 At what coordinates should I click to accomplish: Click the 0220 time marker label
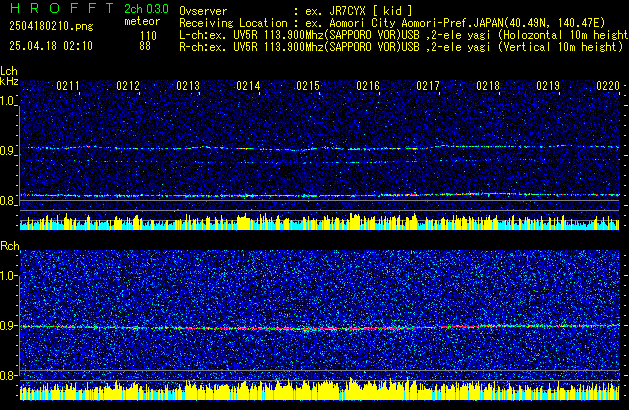point(608,86)
